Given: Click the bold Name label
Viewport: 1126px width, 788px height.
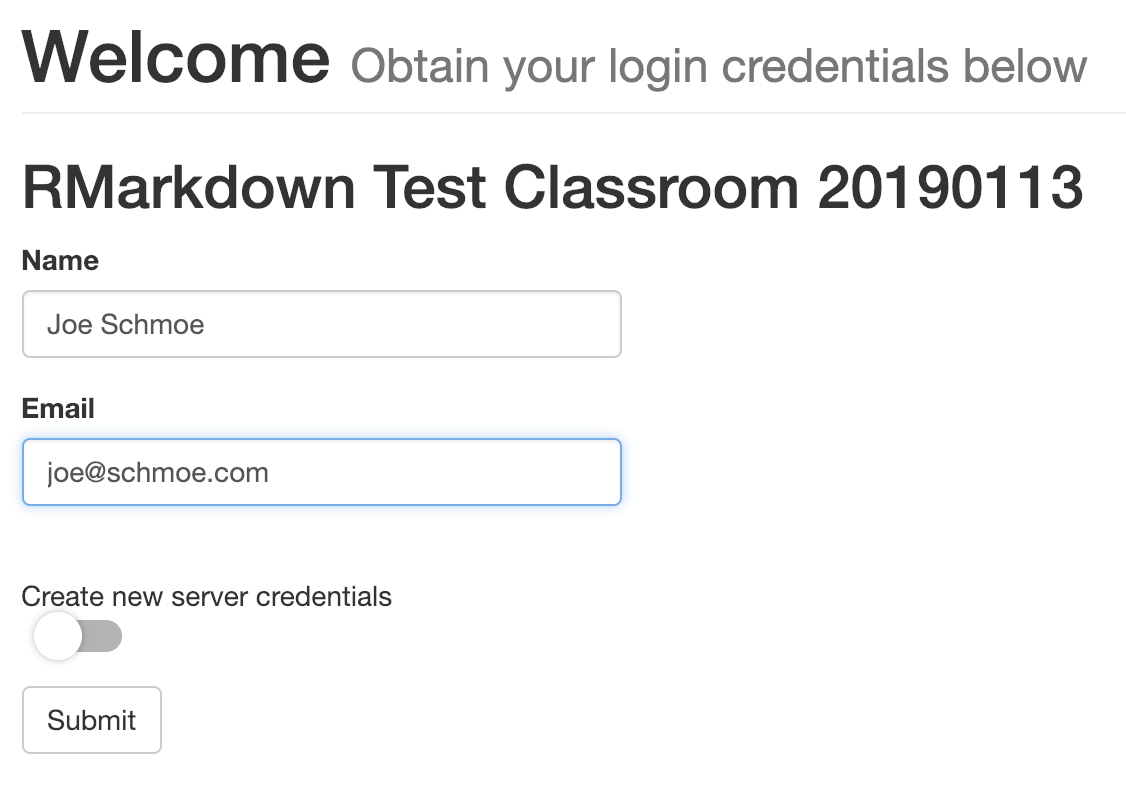Looking at the screenshot, I should point(60,261).
